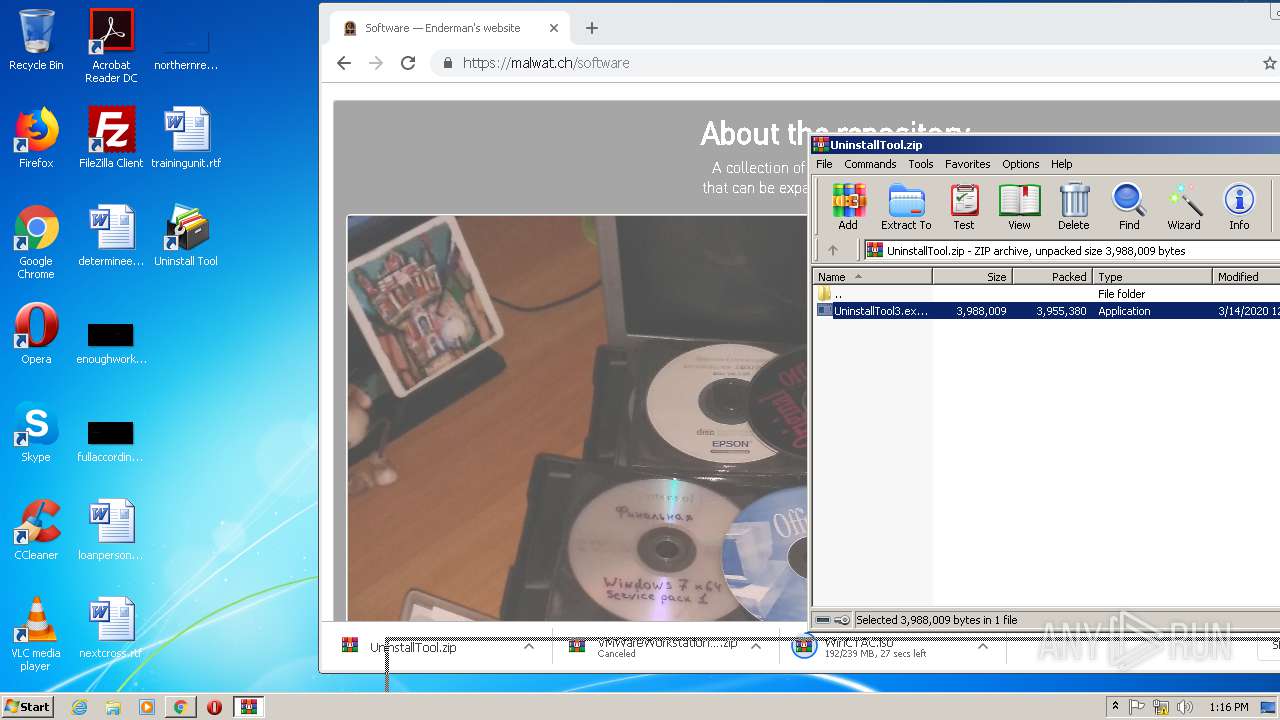Switch to Software — Enderman's website tab
Viewport: 1280px width, 720px height.
tap(450, 28)
